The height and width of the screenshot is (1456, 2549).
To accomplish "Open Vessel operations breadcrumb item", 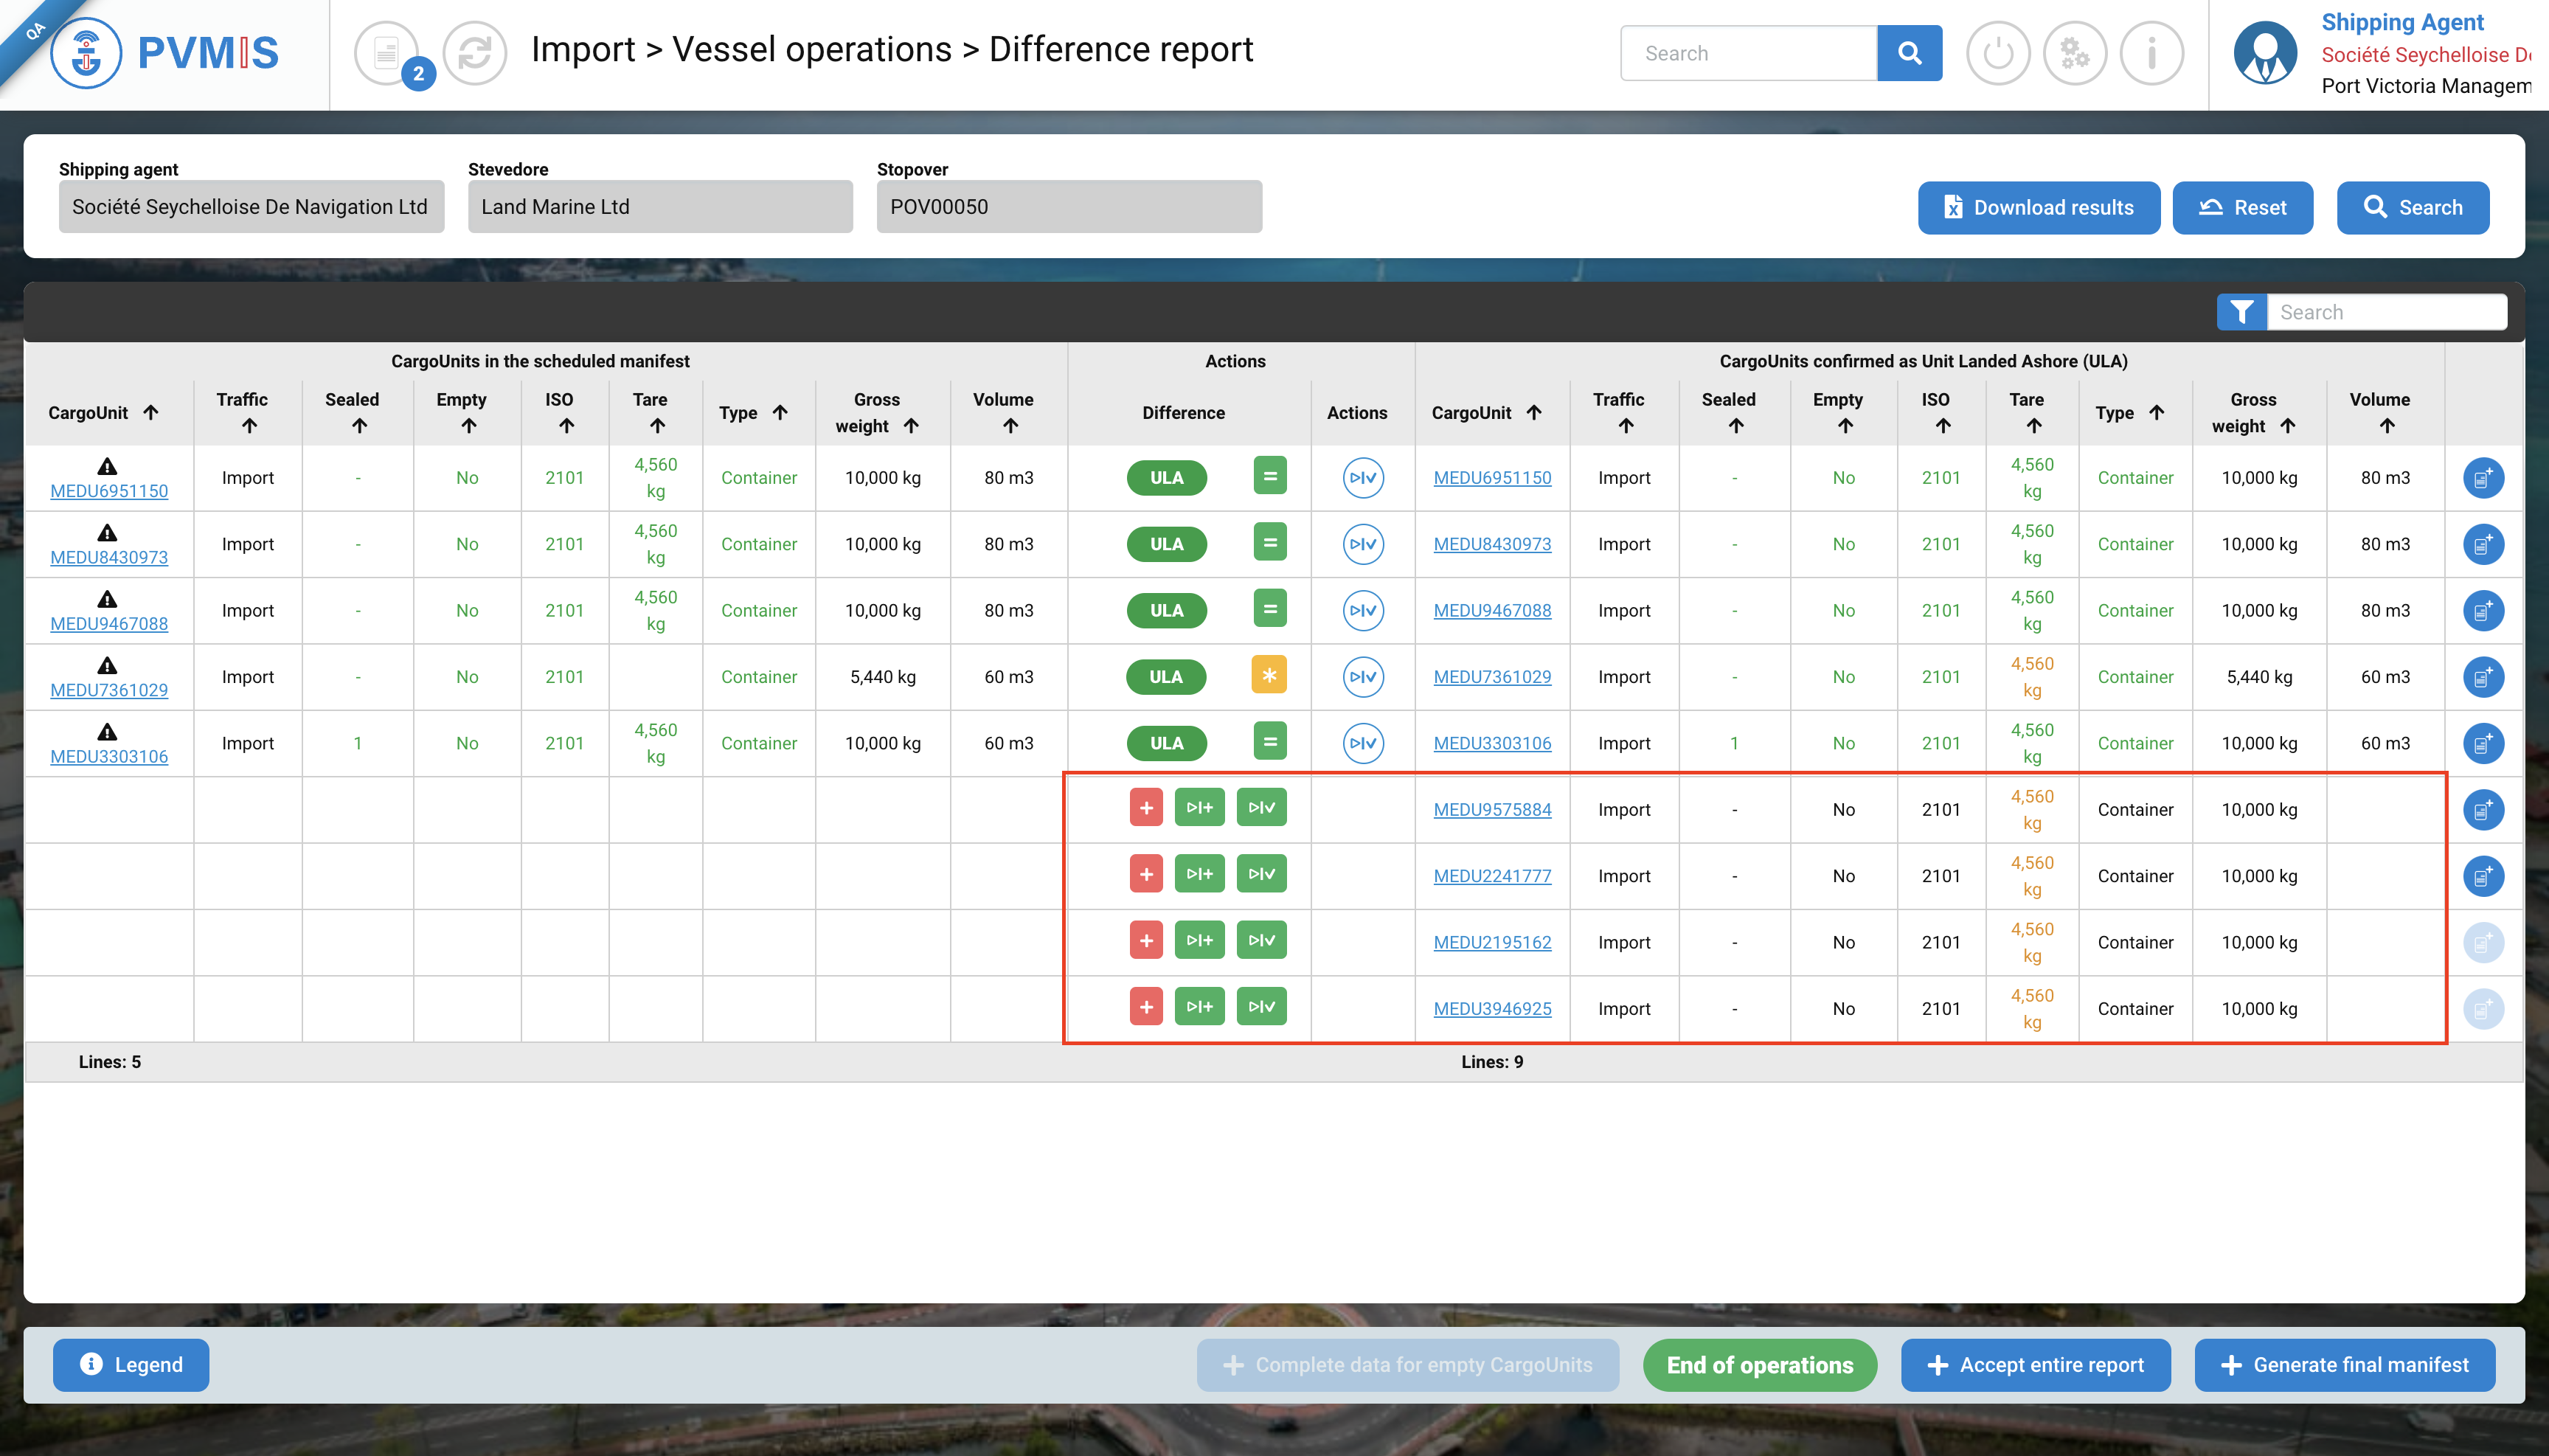I will point(811,50).
